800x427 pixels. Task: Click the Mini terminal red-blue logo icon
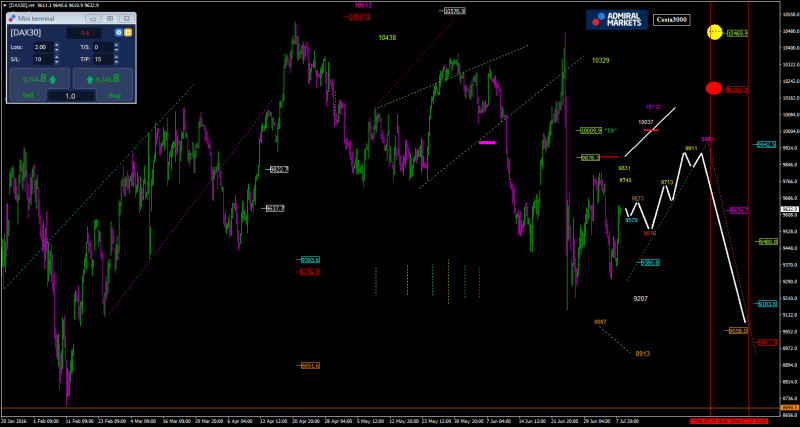click(13, 18)
